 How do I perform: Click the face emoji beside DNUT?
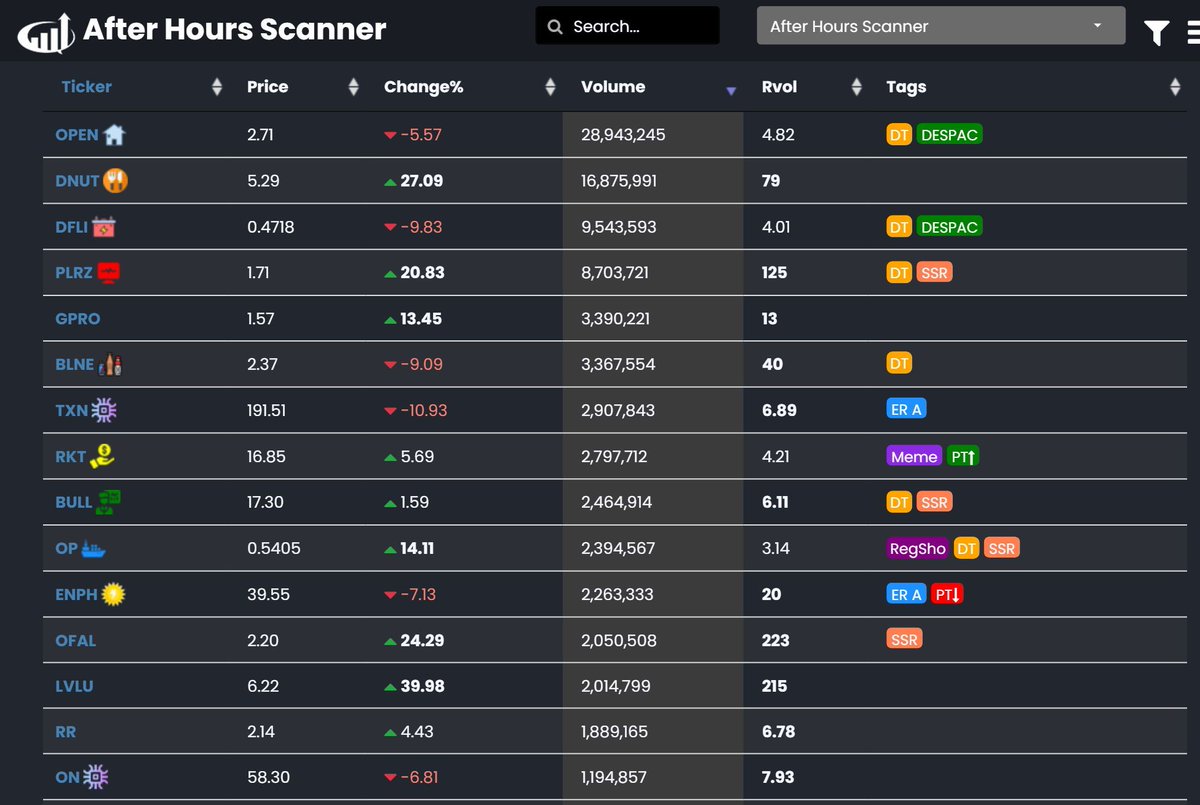point(116,180)
